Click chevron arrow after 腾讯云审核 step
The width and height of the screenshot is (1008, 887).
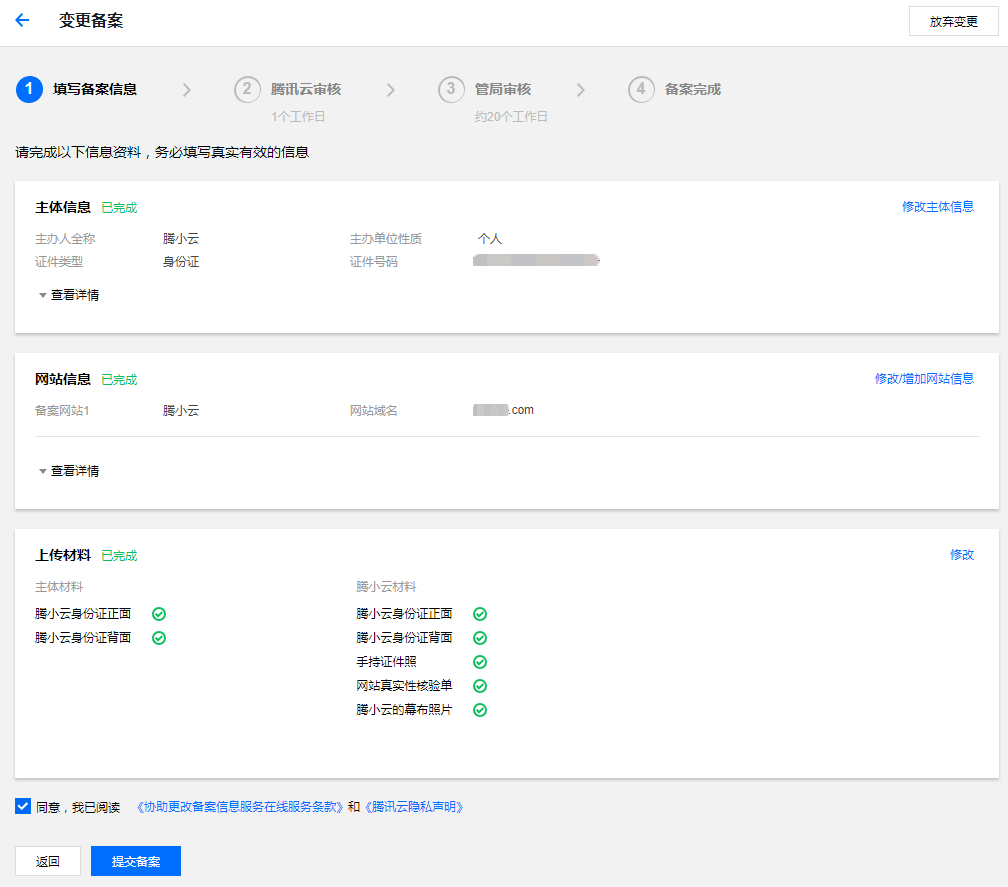pyautogui.click(x=391, y=90)
